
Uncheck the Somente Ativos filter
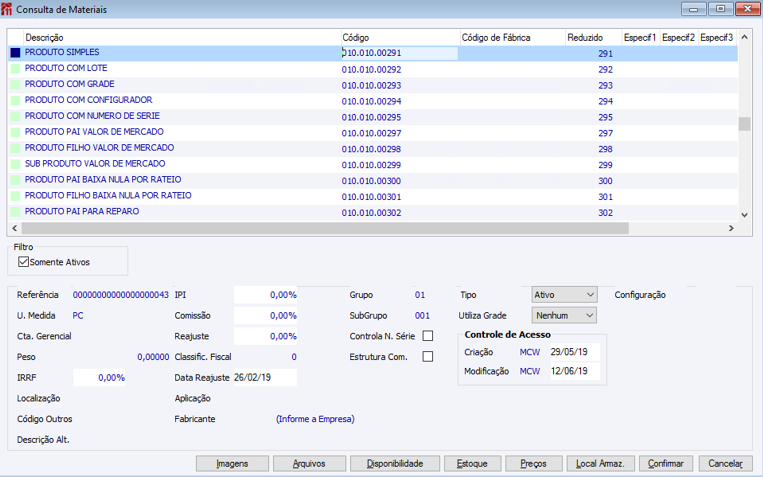[x=23, y=262]
